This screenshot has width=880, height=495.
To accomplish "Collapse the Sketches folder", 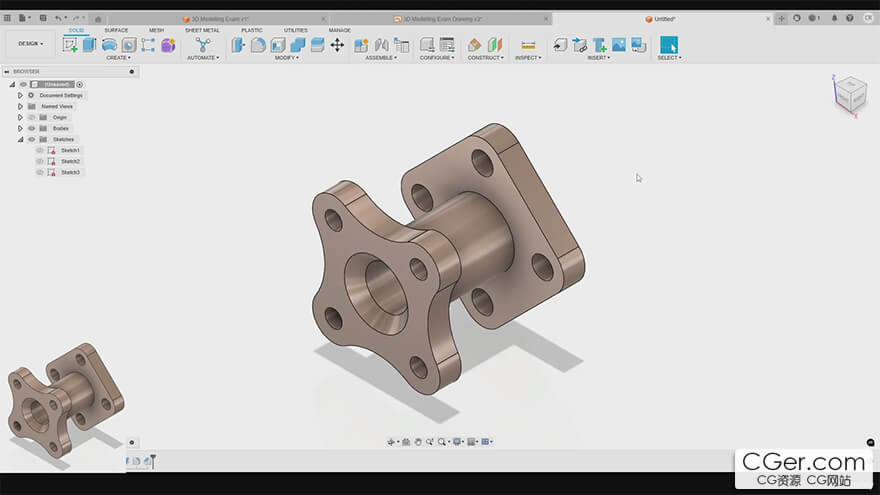I will (x=20, y=139).
